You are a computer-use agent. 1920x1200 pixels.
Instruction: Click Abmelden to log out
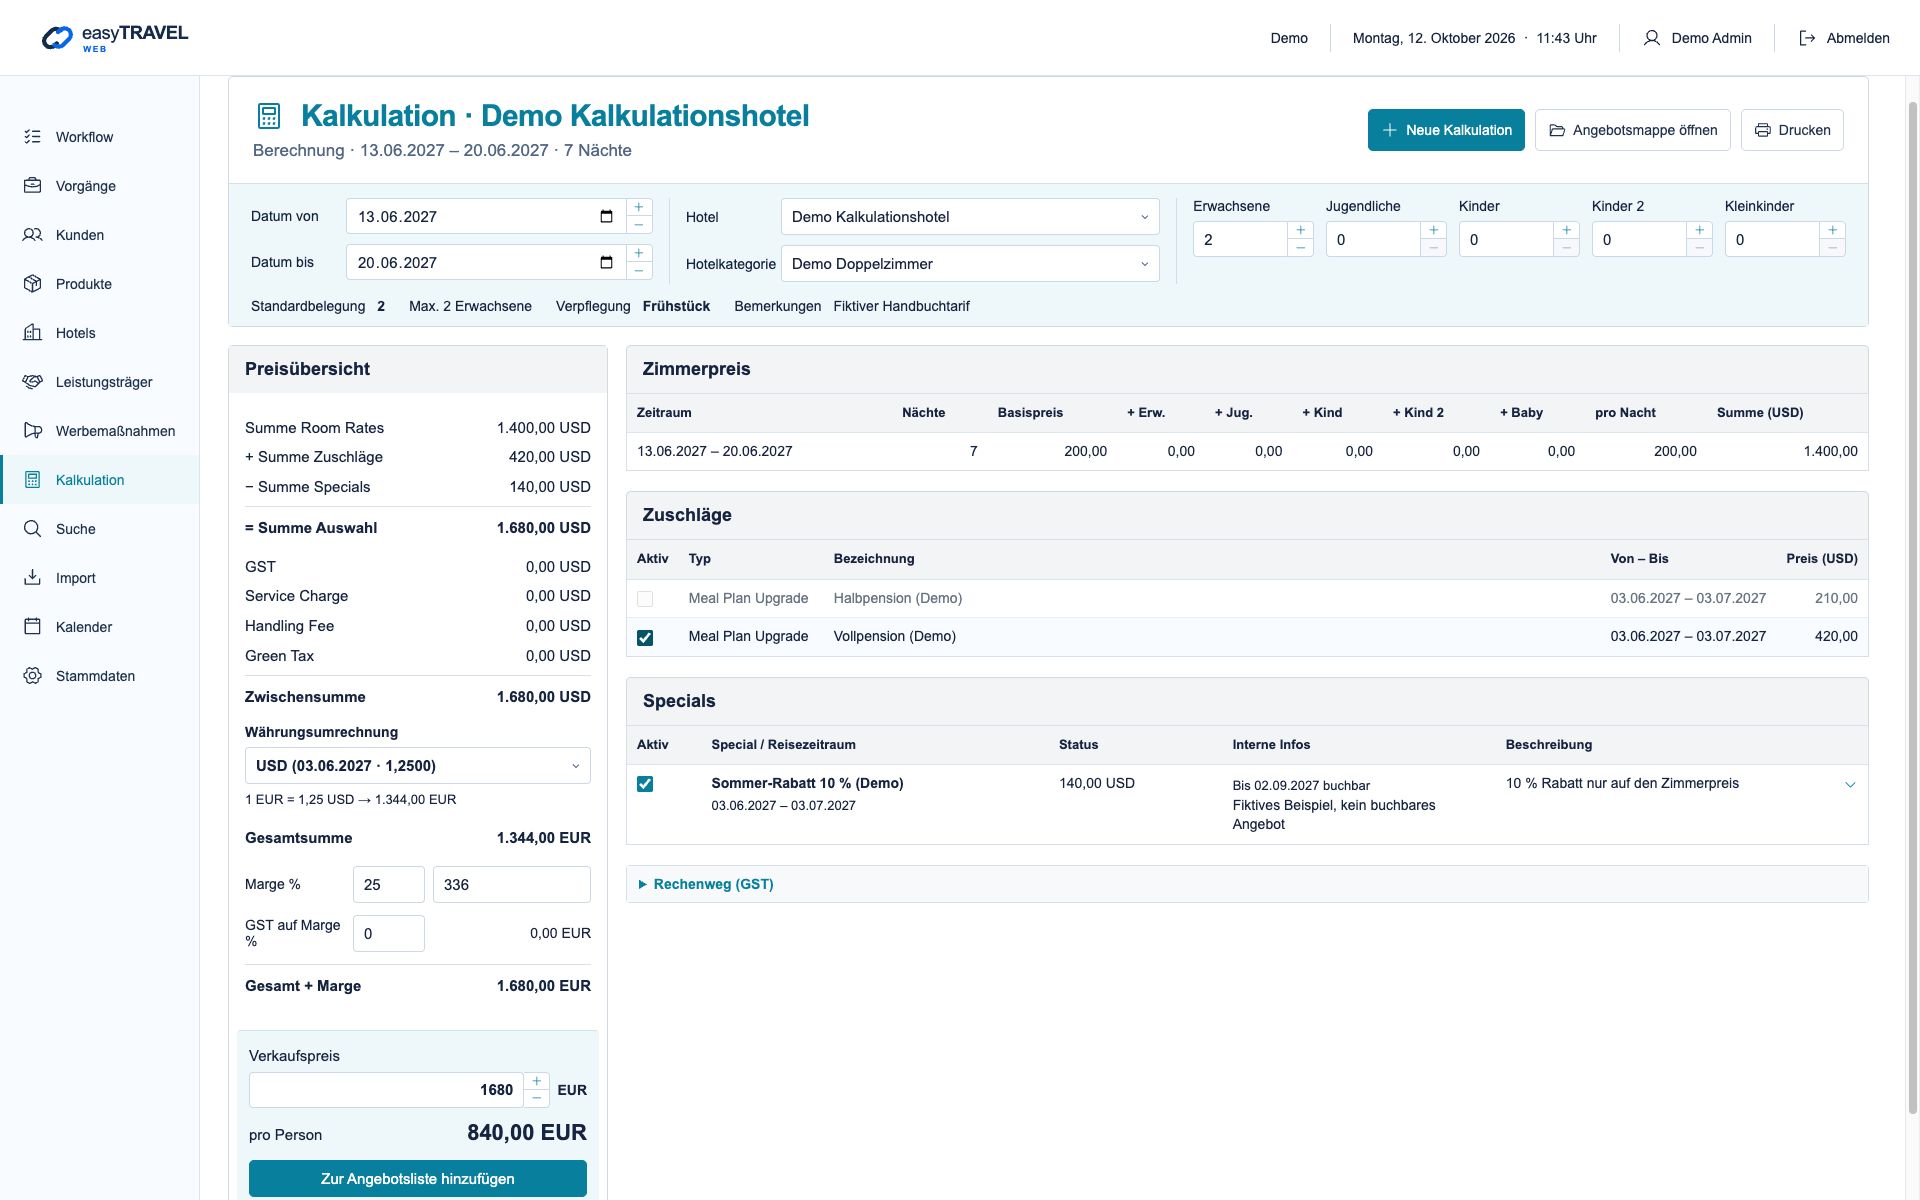[x=1844, y=38]
